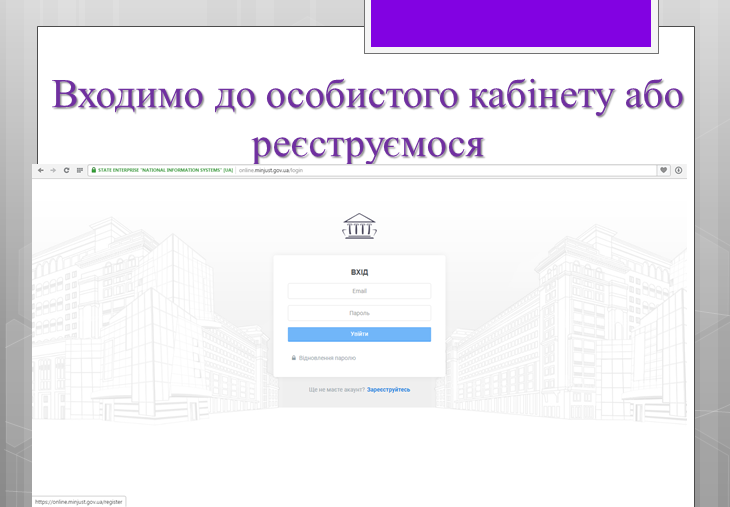
Task: Click the Ministry of Justice building logo
Action: click(359, 226)
